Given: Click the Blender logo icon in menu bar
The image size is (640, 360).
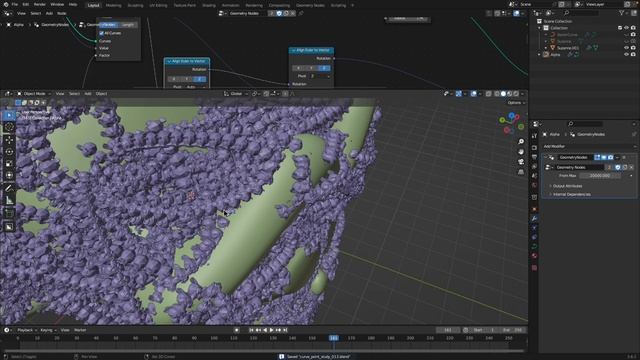Looking at the screenshot, I should pos(5,4).
